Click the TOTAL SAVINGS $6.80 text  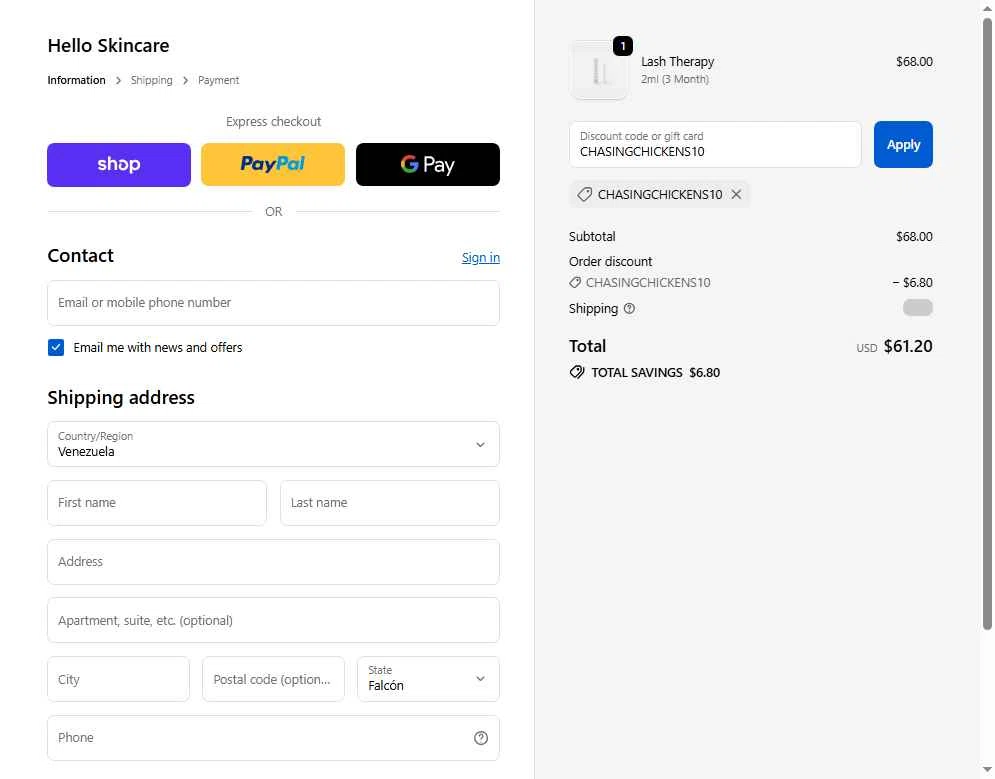pos(656,372)
